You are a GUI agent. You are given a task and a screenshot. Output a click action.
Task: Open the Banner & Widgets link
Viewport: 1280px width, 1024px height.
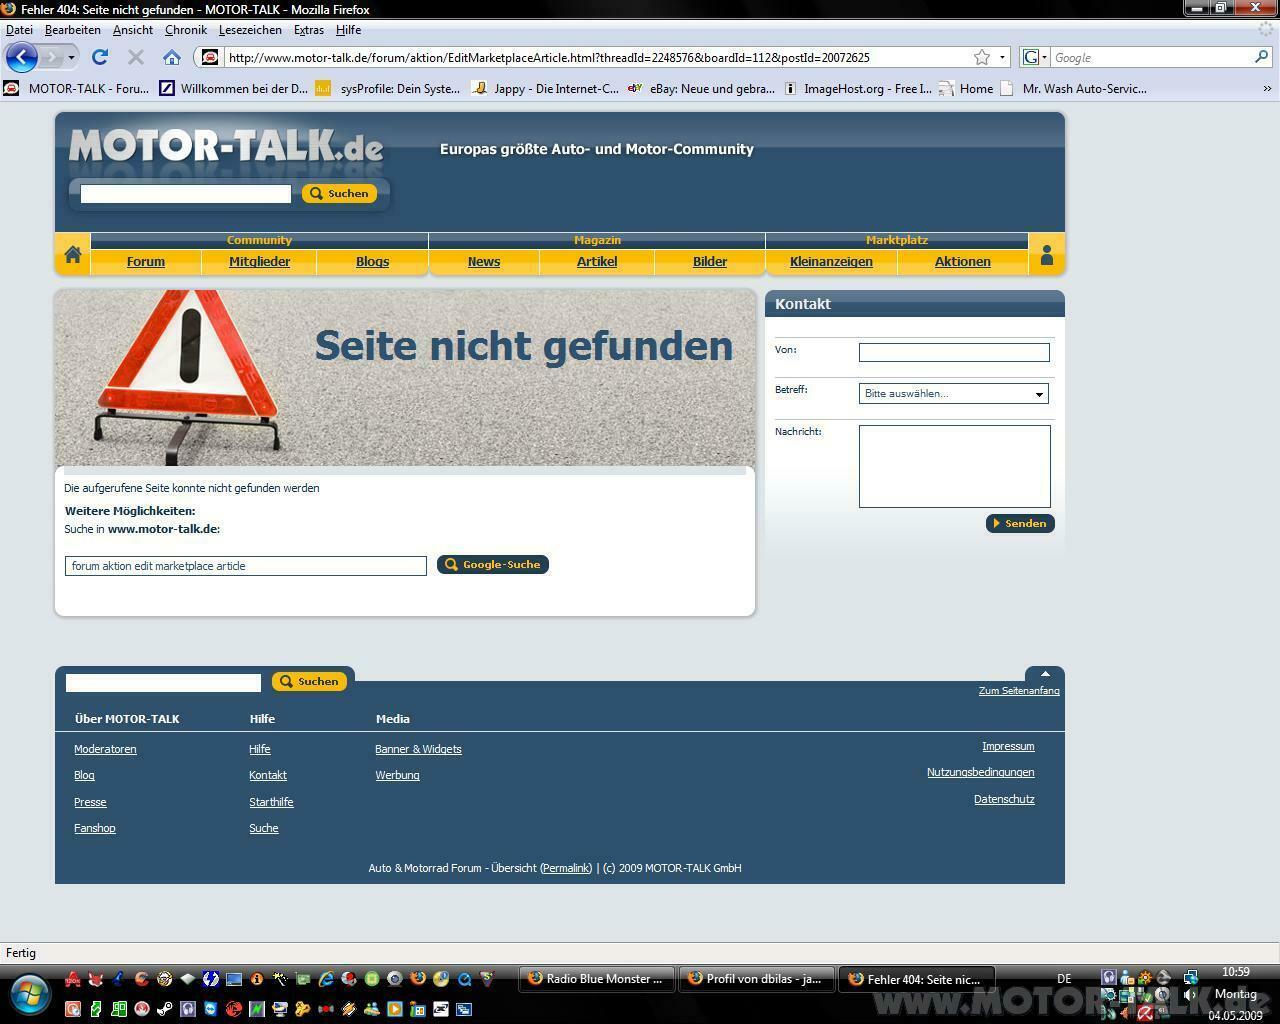(x=418, y=749)
